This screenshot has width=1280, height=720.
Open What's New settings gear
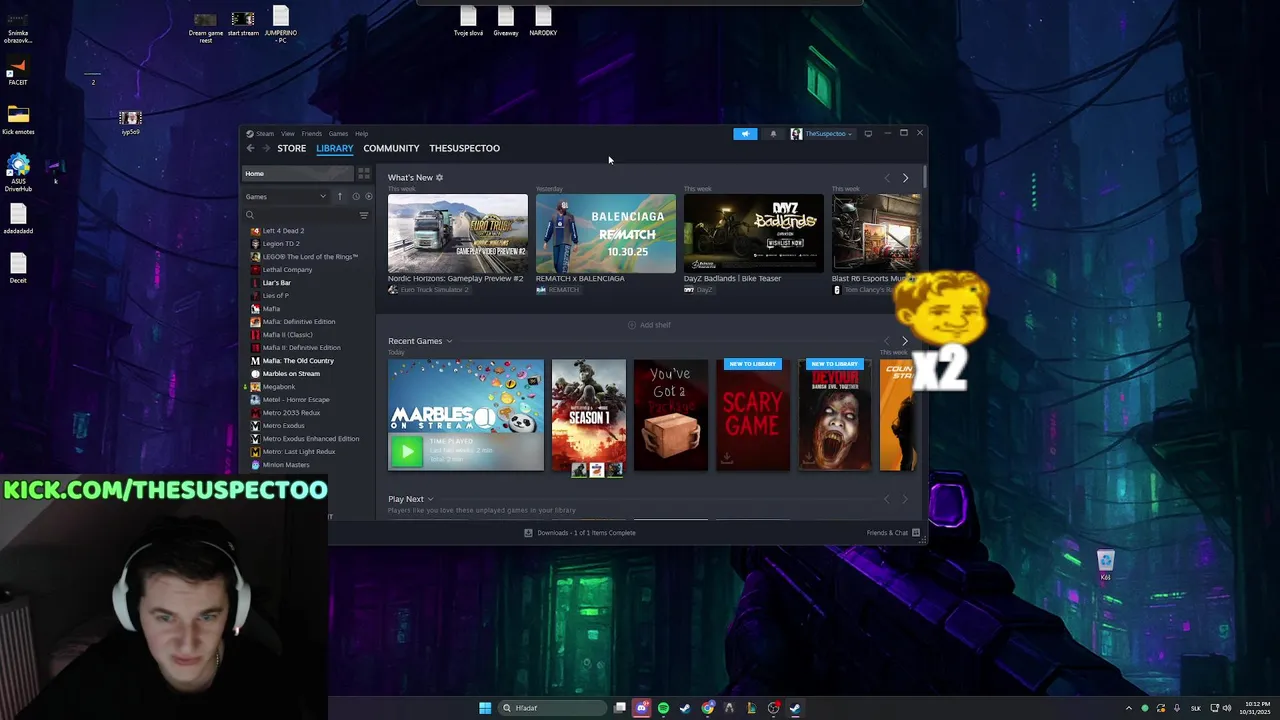[x=439, y=177]
